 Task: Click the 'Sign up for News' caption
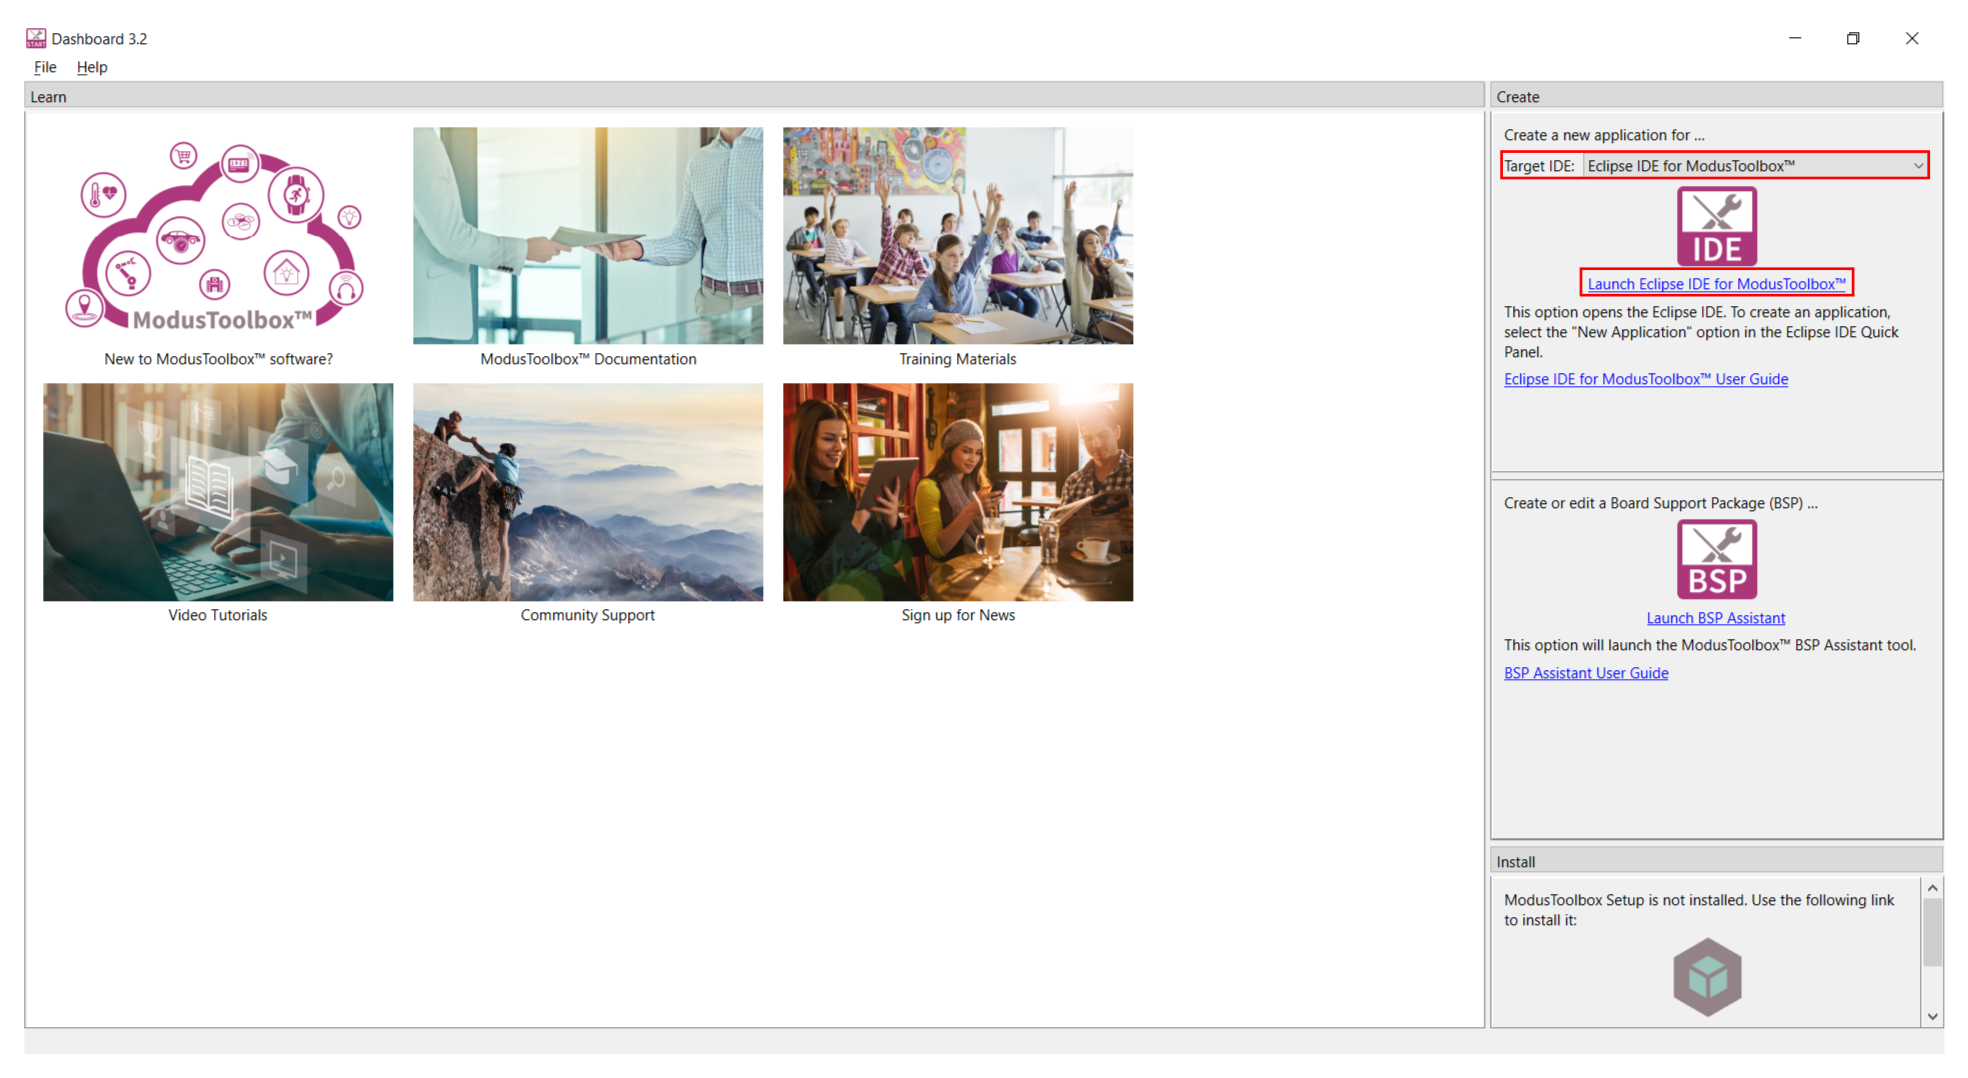tap(958, 615)
